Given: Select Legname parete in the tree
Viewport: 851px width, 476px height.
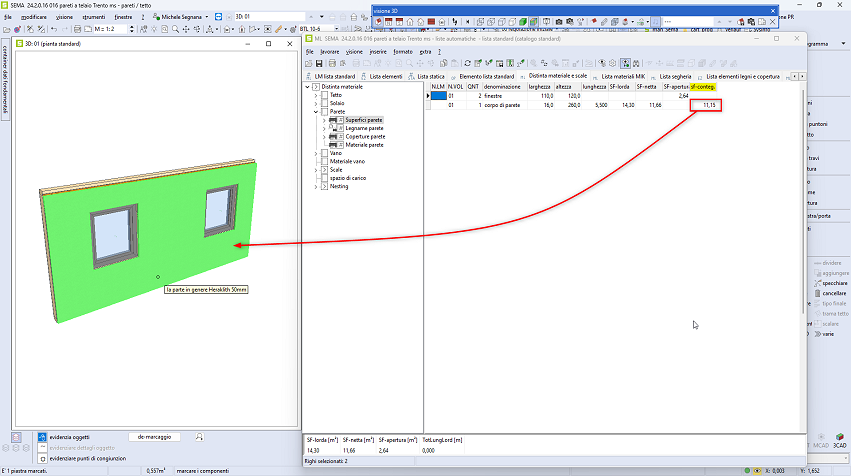Looking at the screenshot, I should tap(365, 128).
